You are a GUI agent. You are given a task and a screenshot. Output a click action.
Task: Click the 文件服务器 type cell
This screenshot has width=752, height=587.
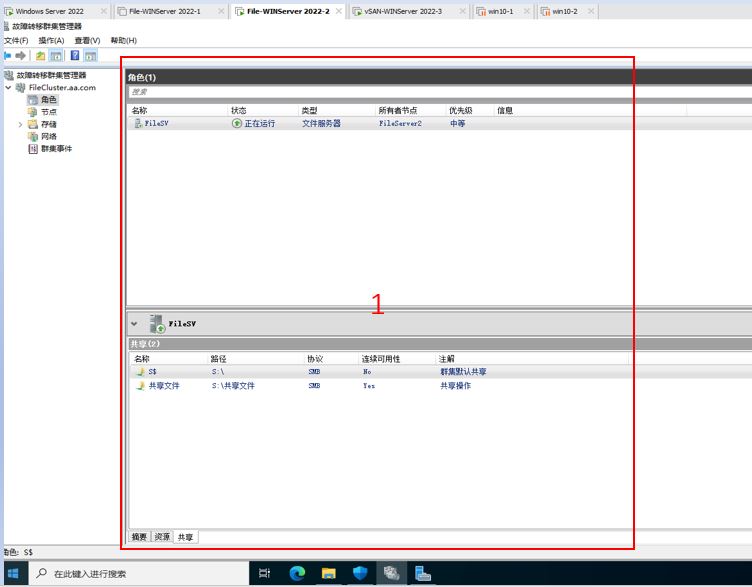321,123
